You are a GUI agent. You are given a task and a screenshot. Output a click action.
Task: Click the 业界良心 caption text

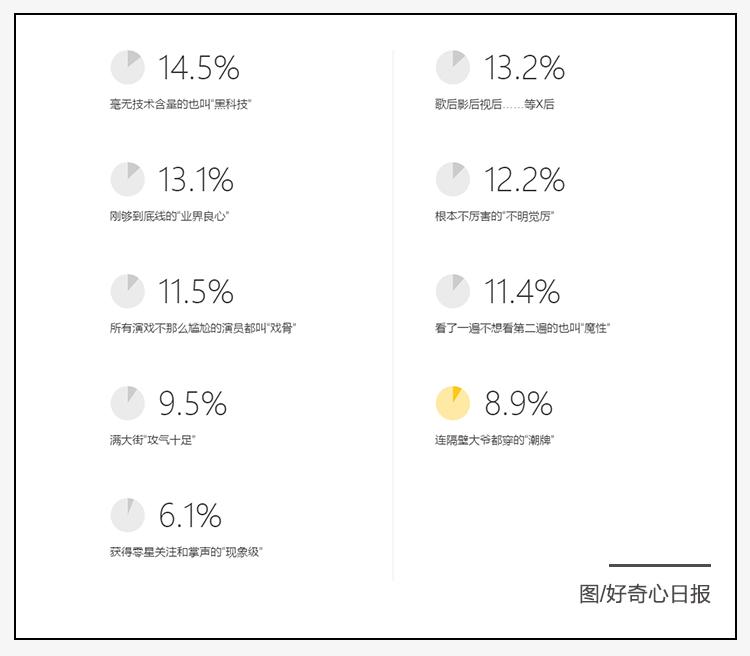pyautogui.click(x=169, y=216)
